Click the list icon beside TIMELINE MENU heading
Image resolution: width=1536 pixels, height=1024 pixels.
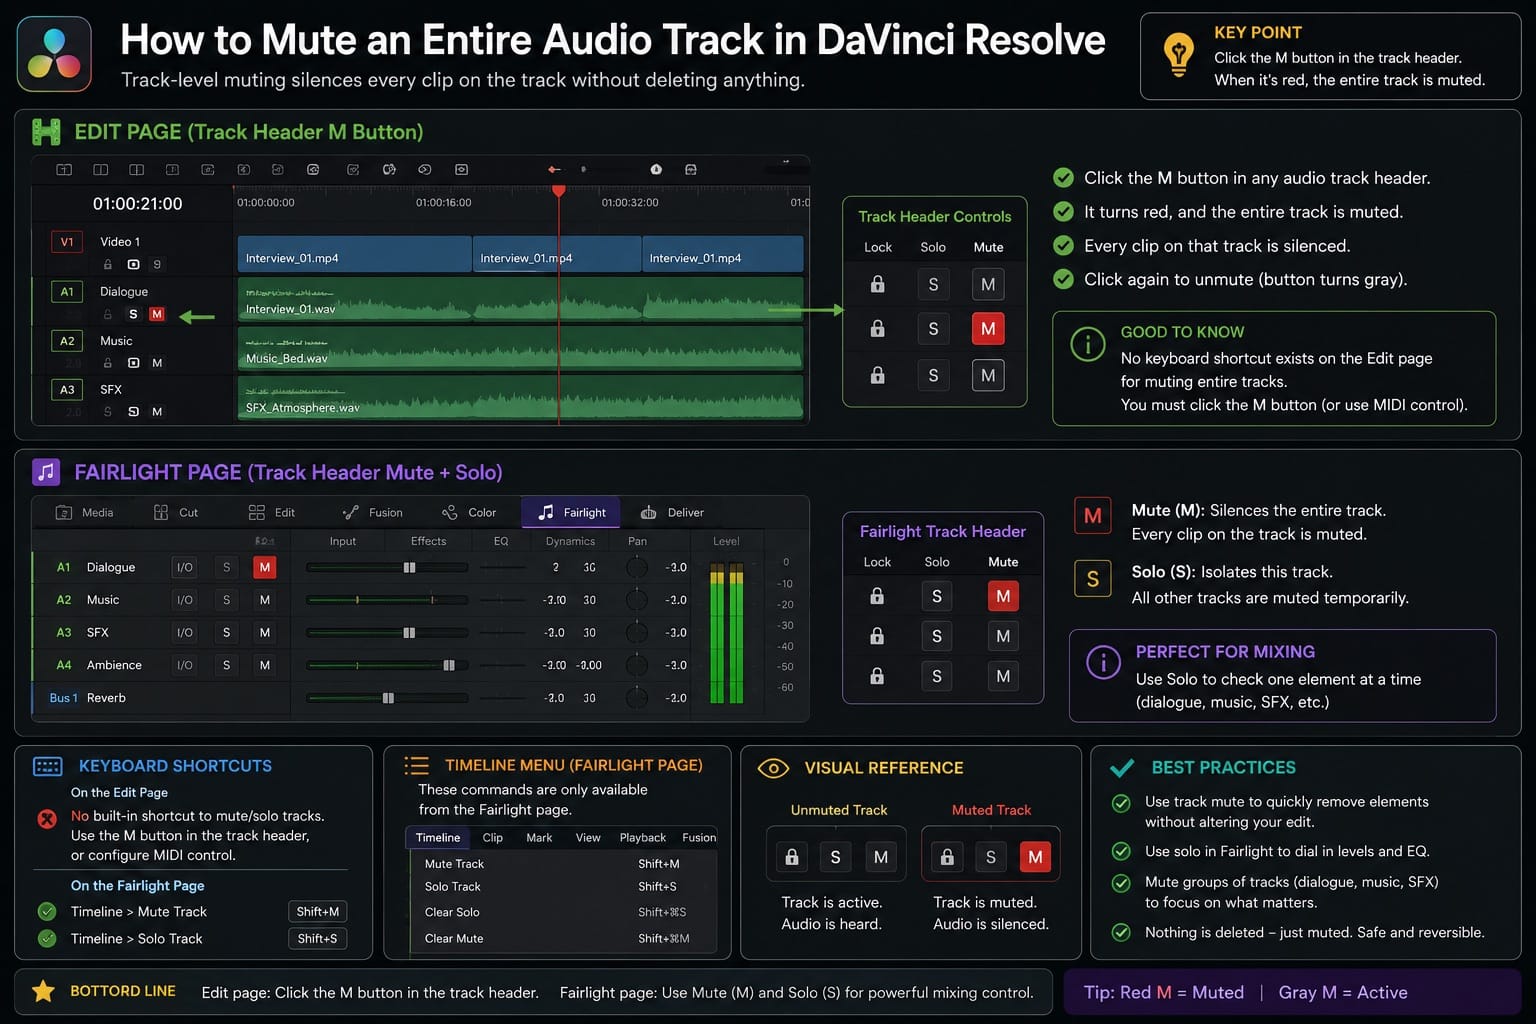point(416,766)
